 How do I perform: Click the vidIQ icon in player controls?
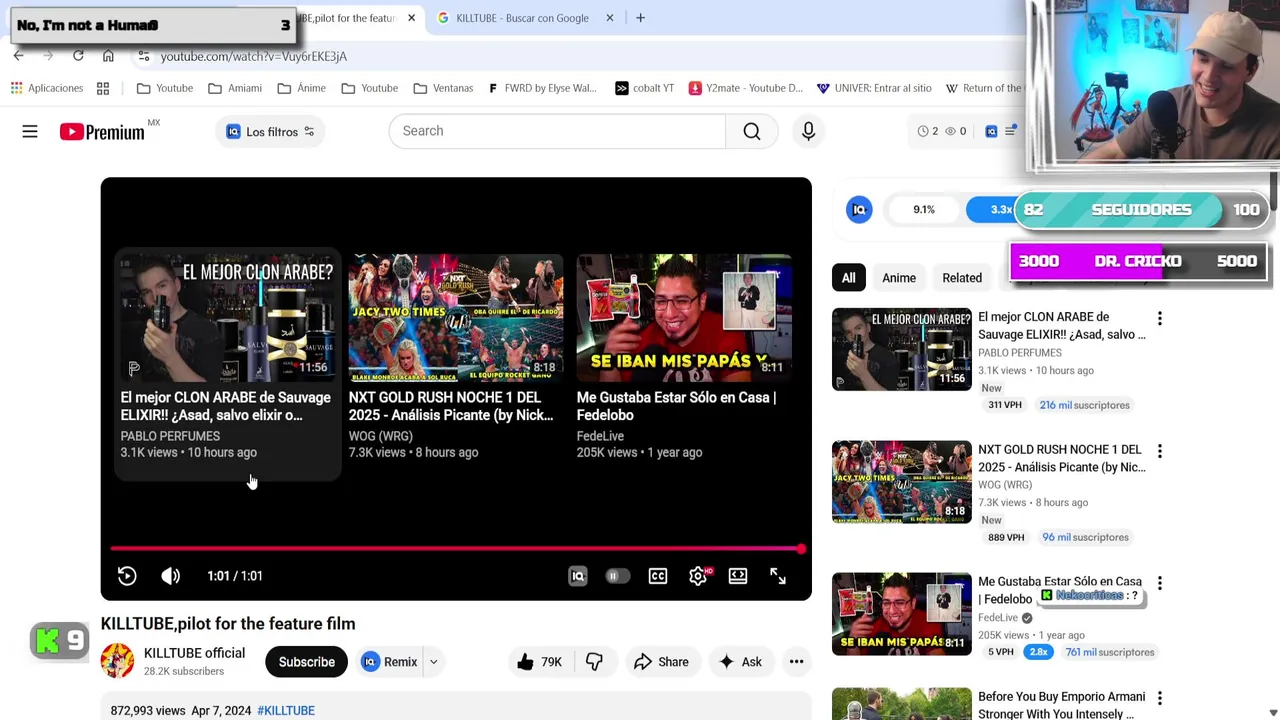pos(578,576)
